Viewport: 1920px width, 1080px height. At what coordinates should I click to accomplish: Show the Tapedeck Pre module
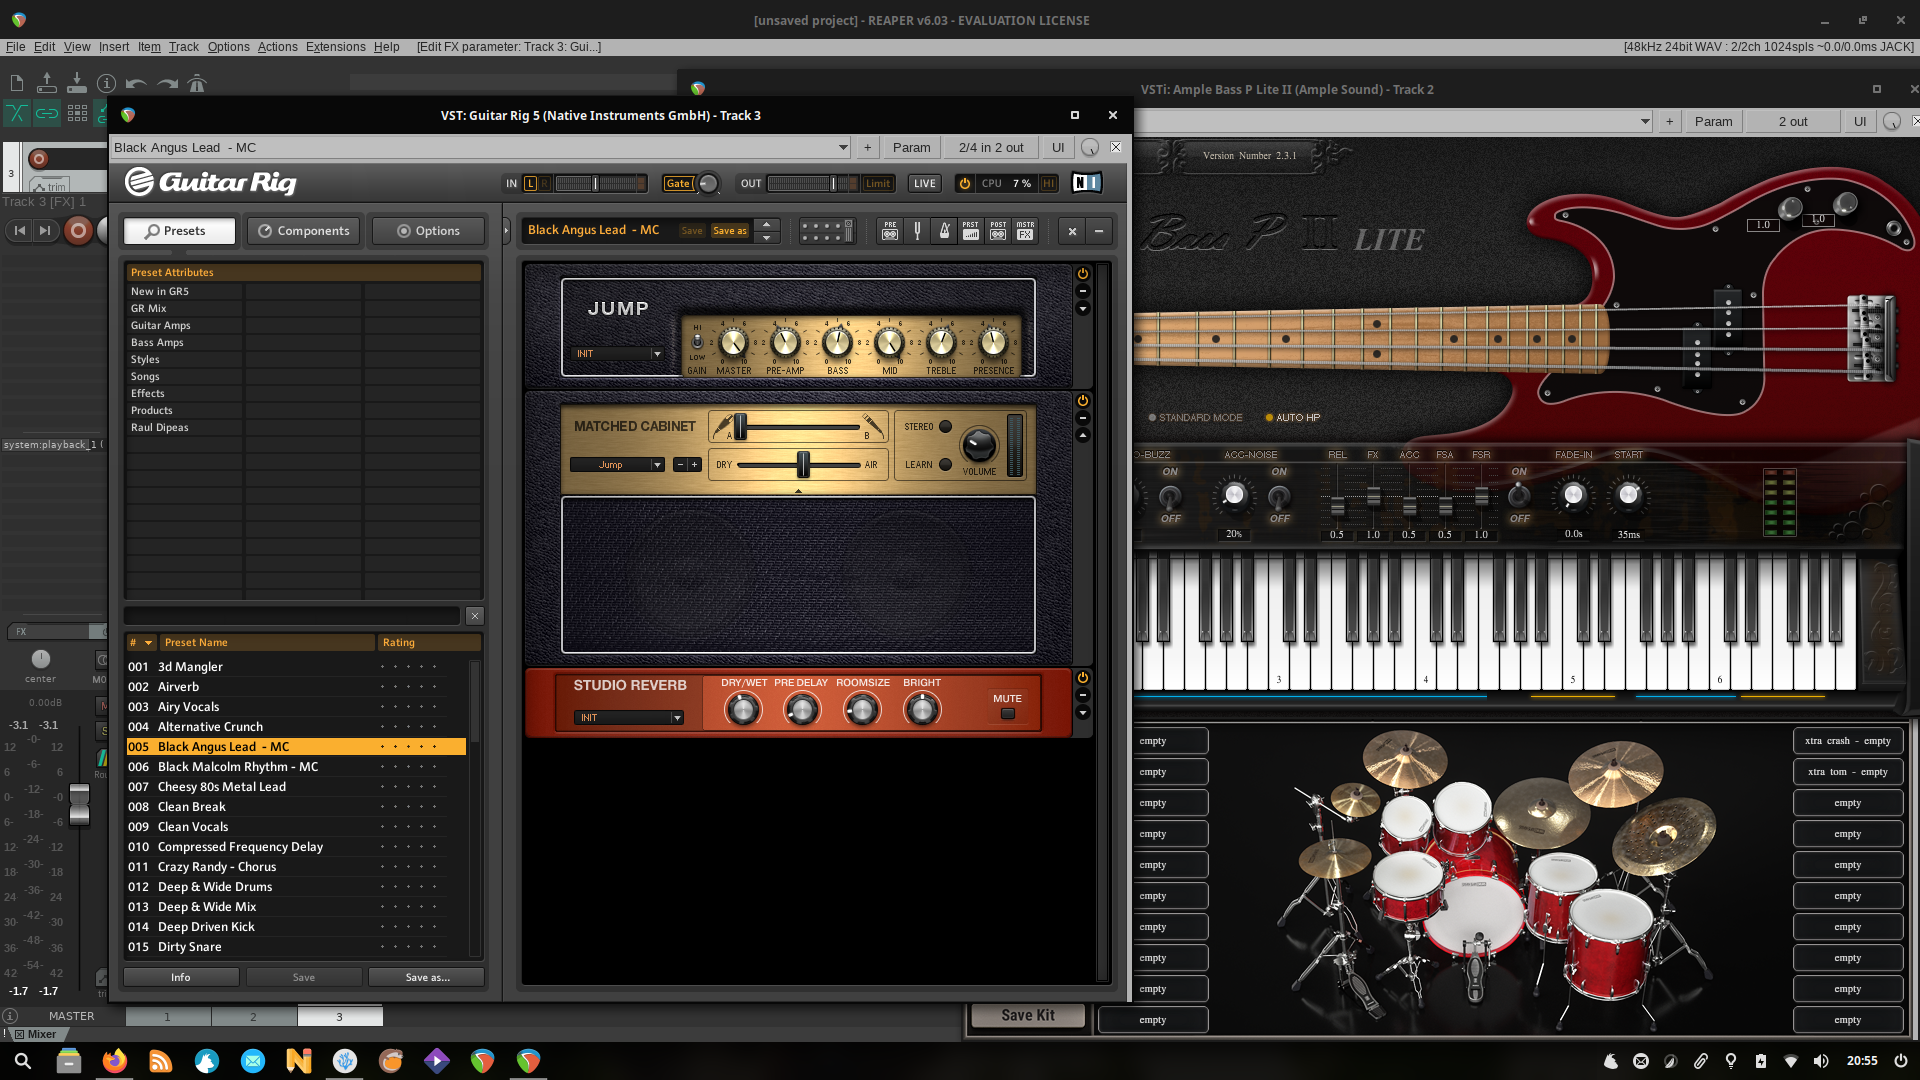pyautogui.click(x=890, y=231)
